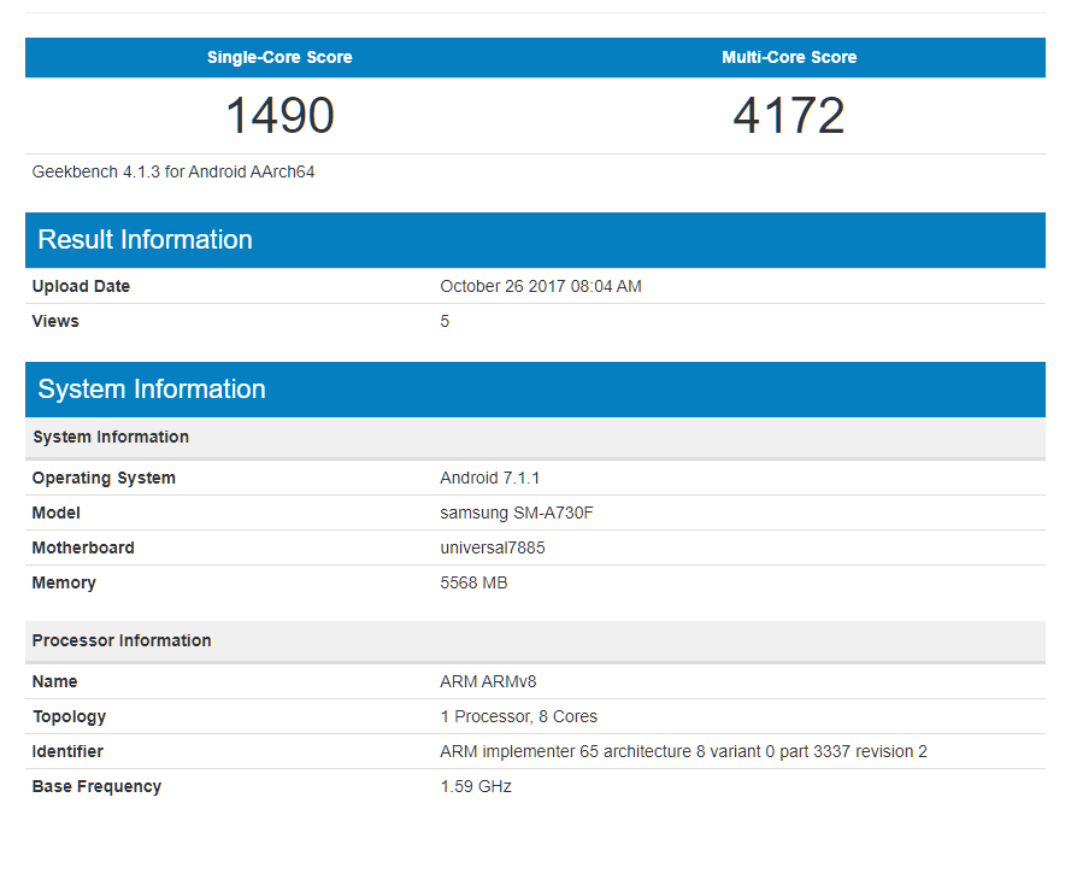Select the Result Information section header
1076x876 pixels.
coord(145,240)
